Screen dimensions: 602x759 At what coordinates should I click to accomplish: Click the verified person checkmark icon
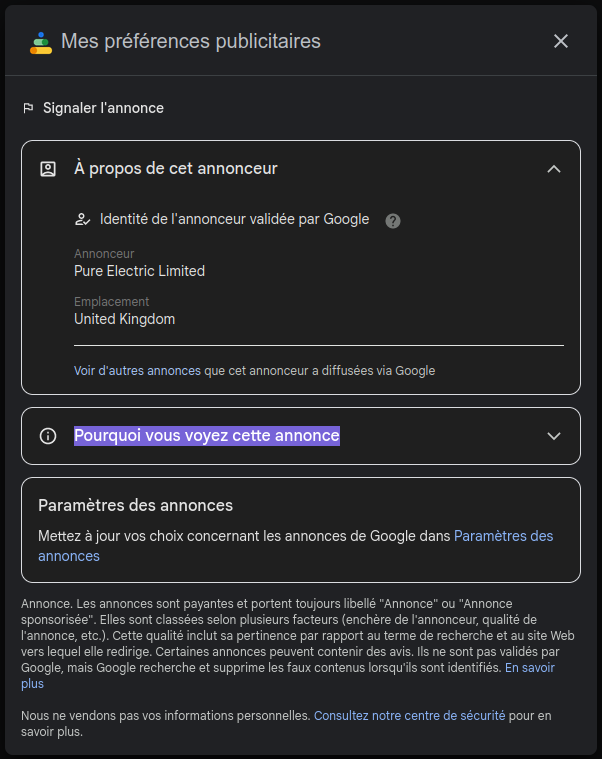point(83,220)
